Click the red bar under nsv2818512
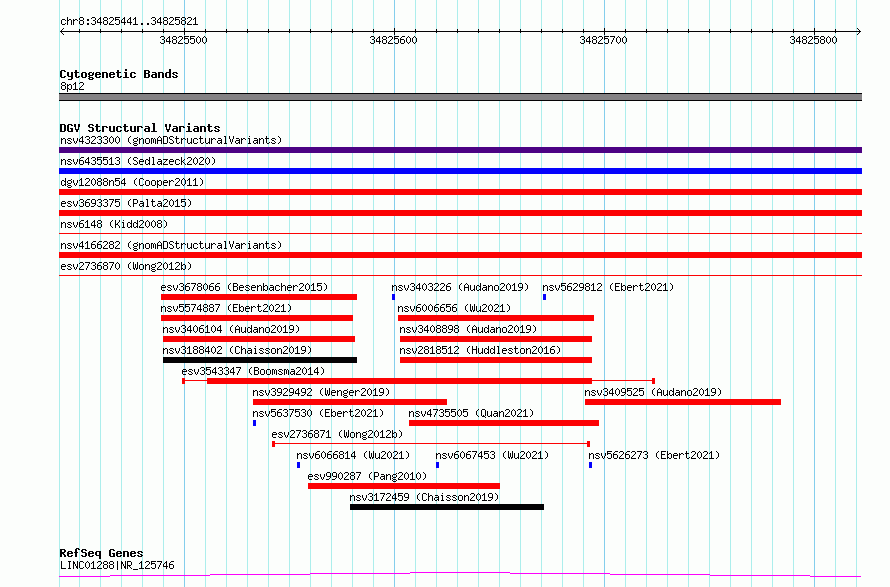Screen dimensions: 890x587 tap(496, 360)
